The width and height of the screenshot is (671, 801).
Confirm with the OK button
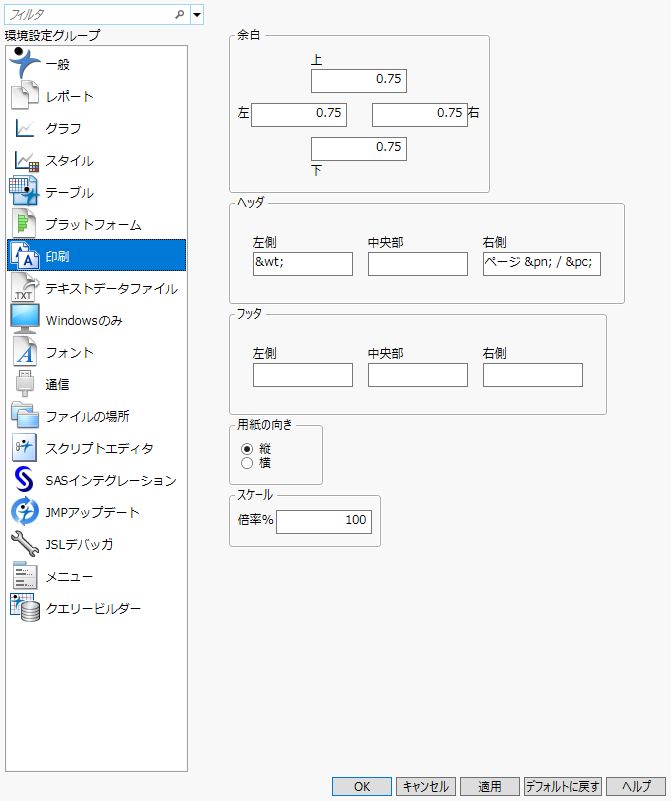362,787
